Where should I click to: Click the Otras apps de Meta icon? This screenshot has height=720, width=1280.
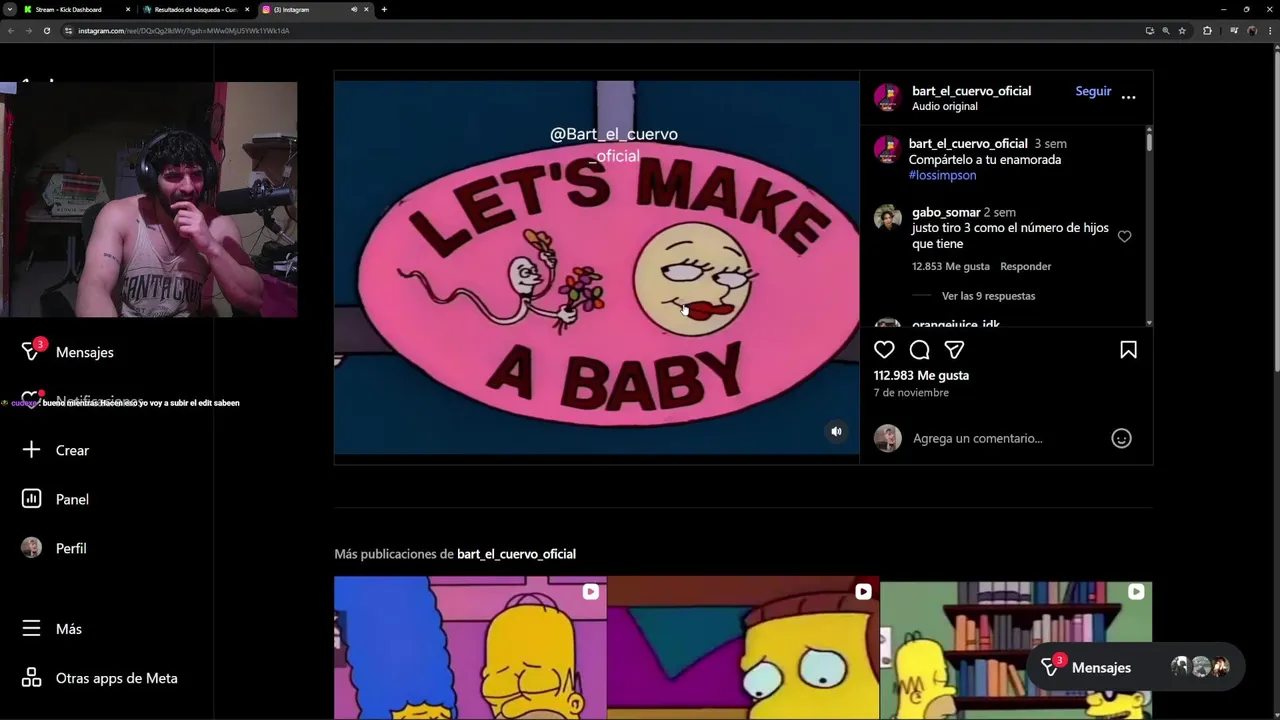pyautogui.click(x=32, y=678)
